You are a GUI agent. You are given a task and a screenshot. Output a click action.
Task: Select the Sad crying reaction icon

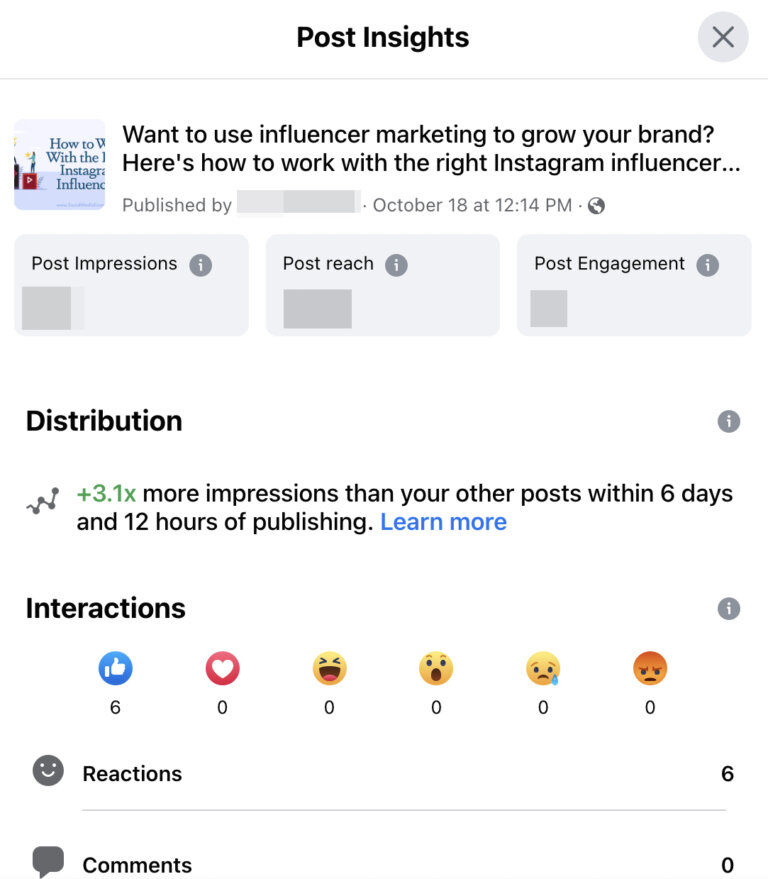(543, 668)
